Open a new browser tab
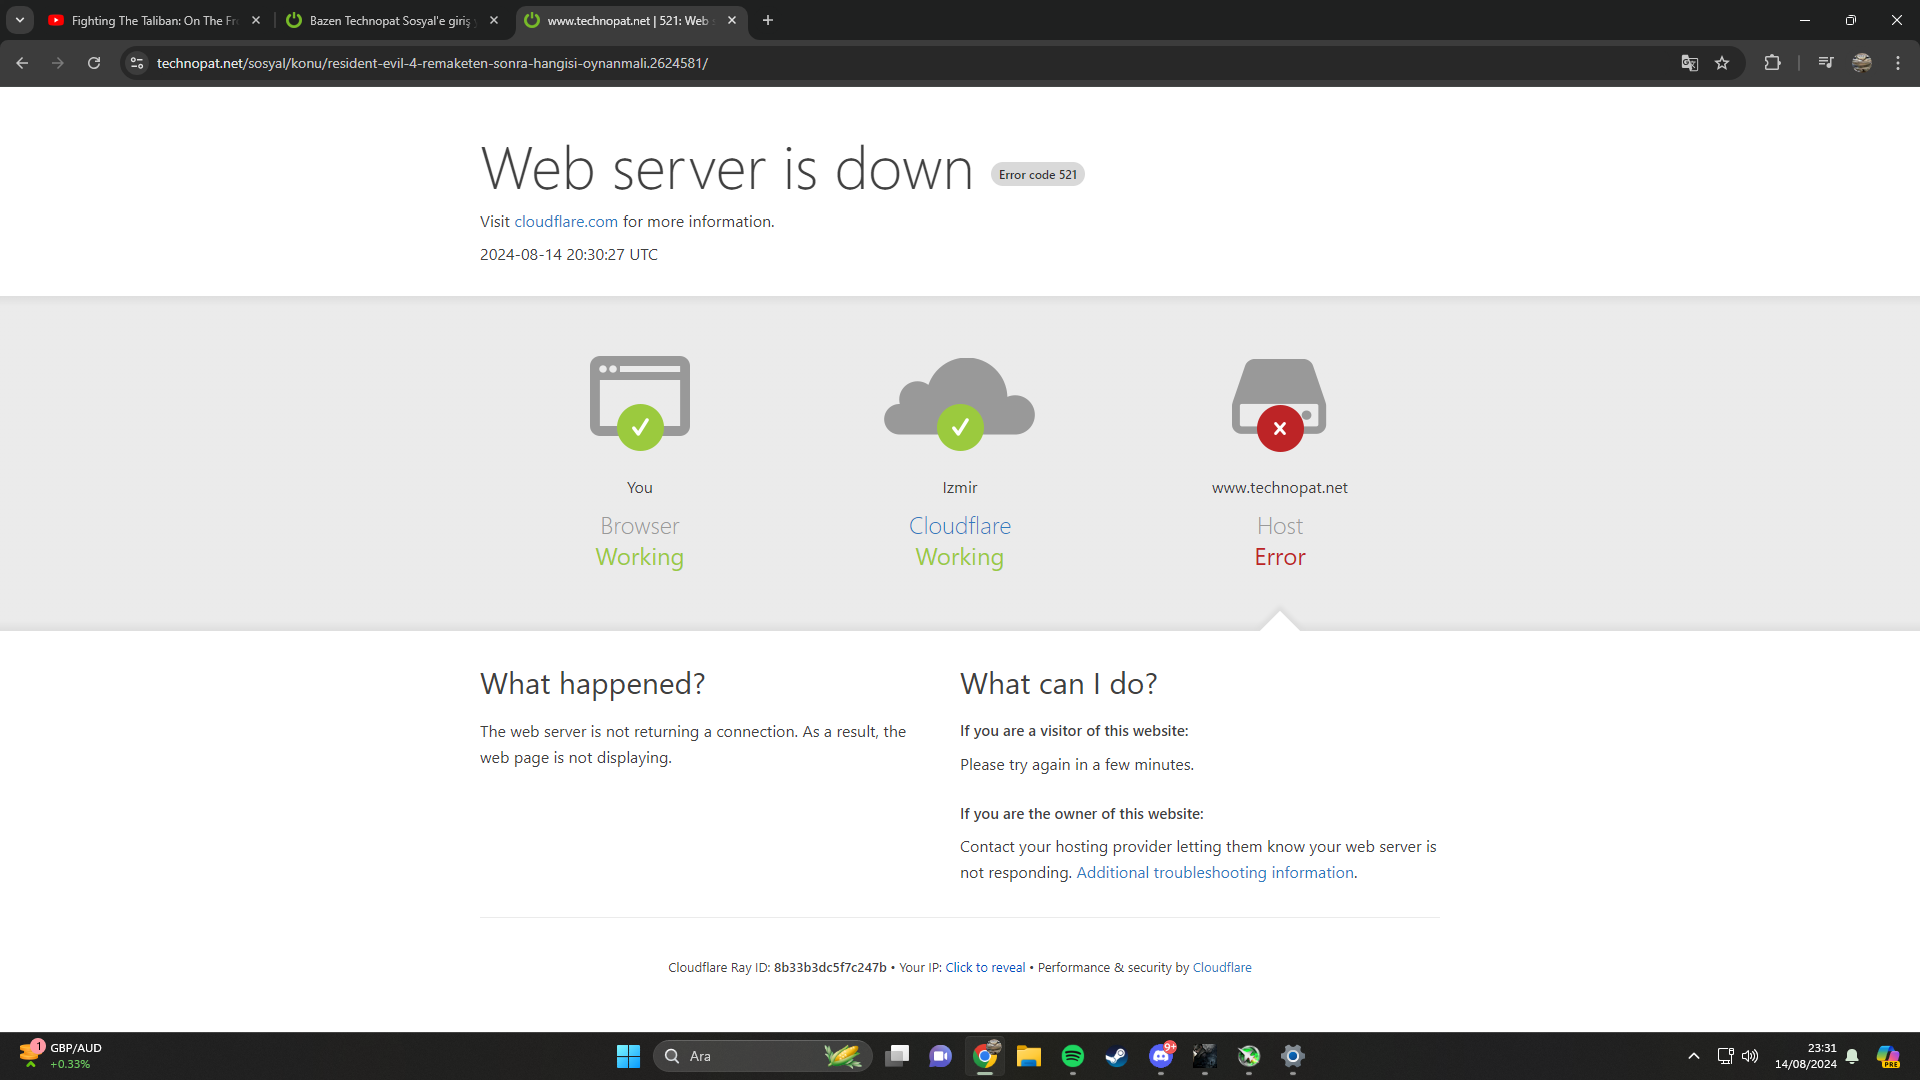 [767, 20]
